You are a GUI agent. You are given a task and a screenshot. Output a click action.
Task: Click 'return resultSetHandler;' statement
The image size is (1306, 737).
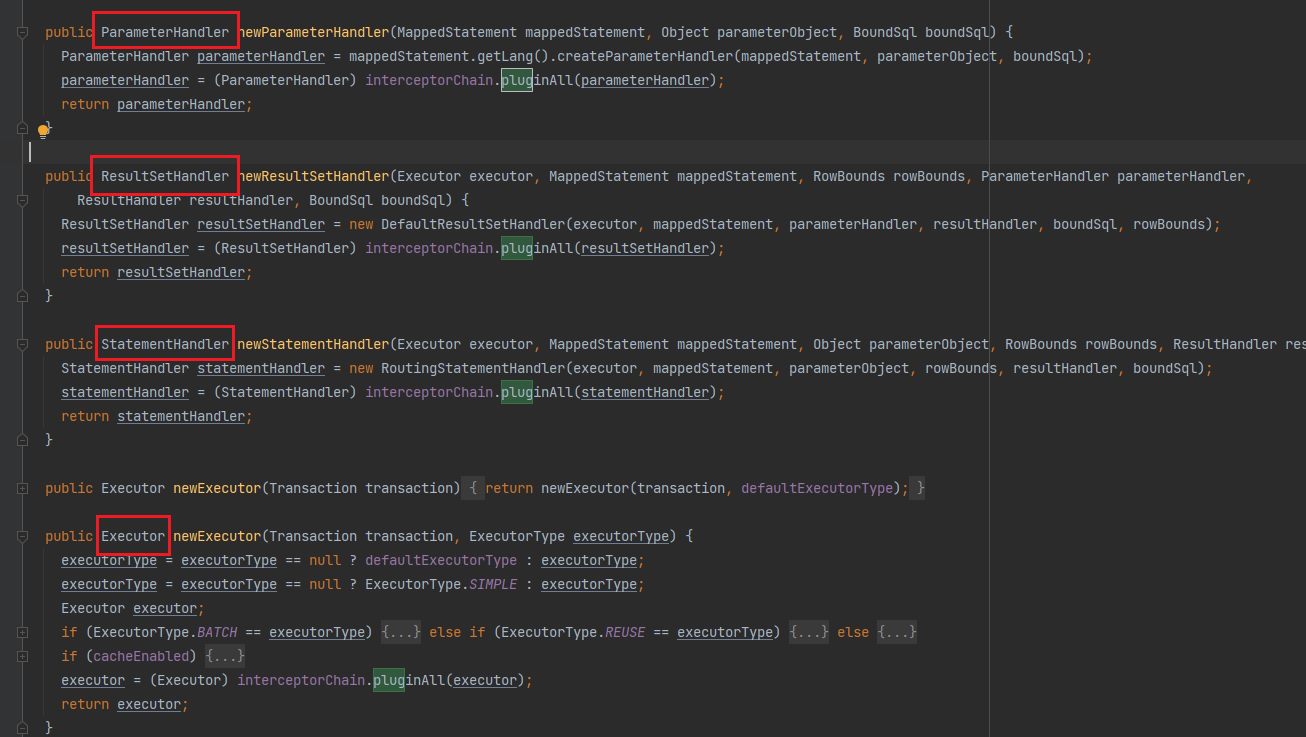(157, 272)
